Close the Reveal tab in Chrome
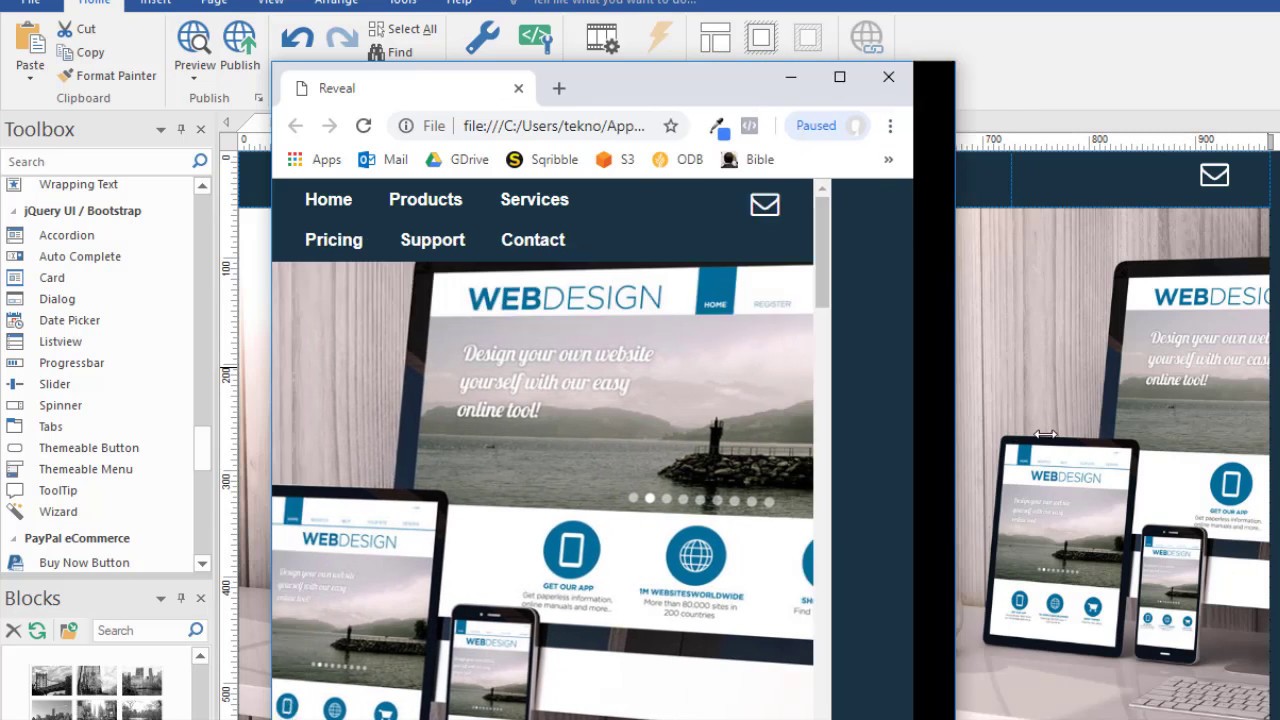1280x720 pixels. 518,88
